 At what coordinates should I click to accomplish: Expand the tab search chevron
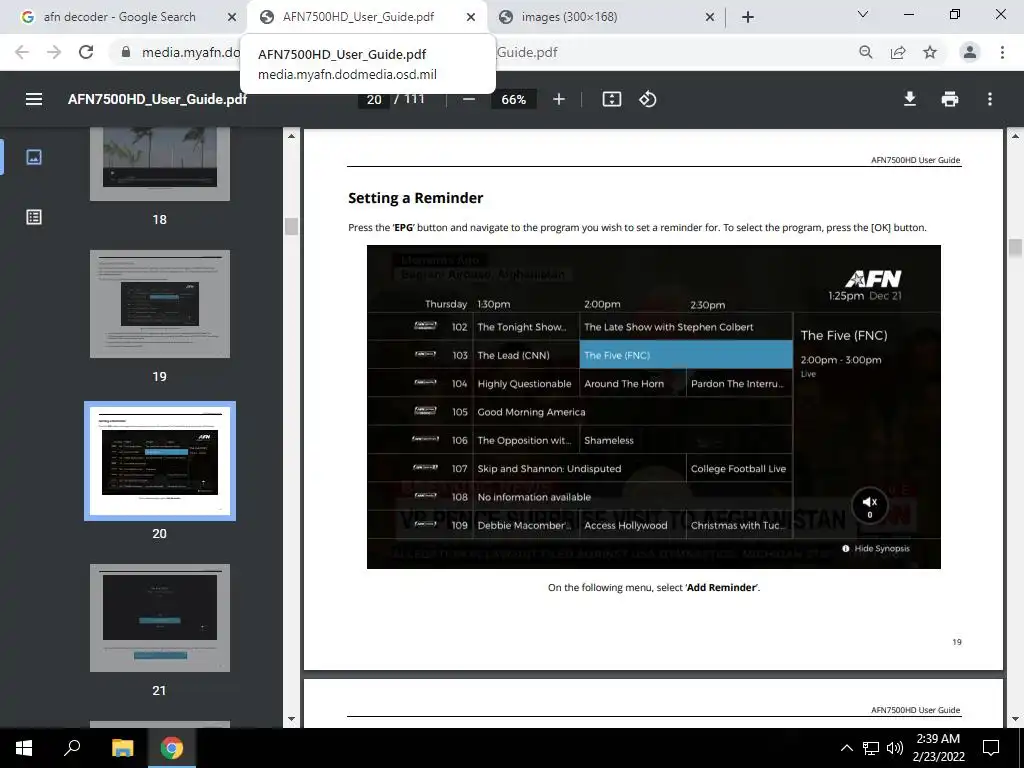pos(863,14)
